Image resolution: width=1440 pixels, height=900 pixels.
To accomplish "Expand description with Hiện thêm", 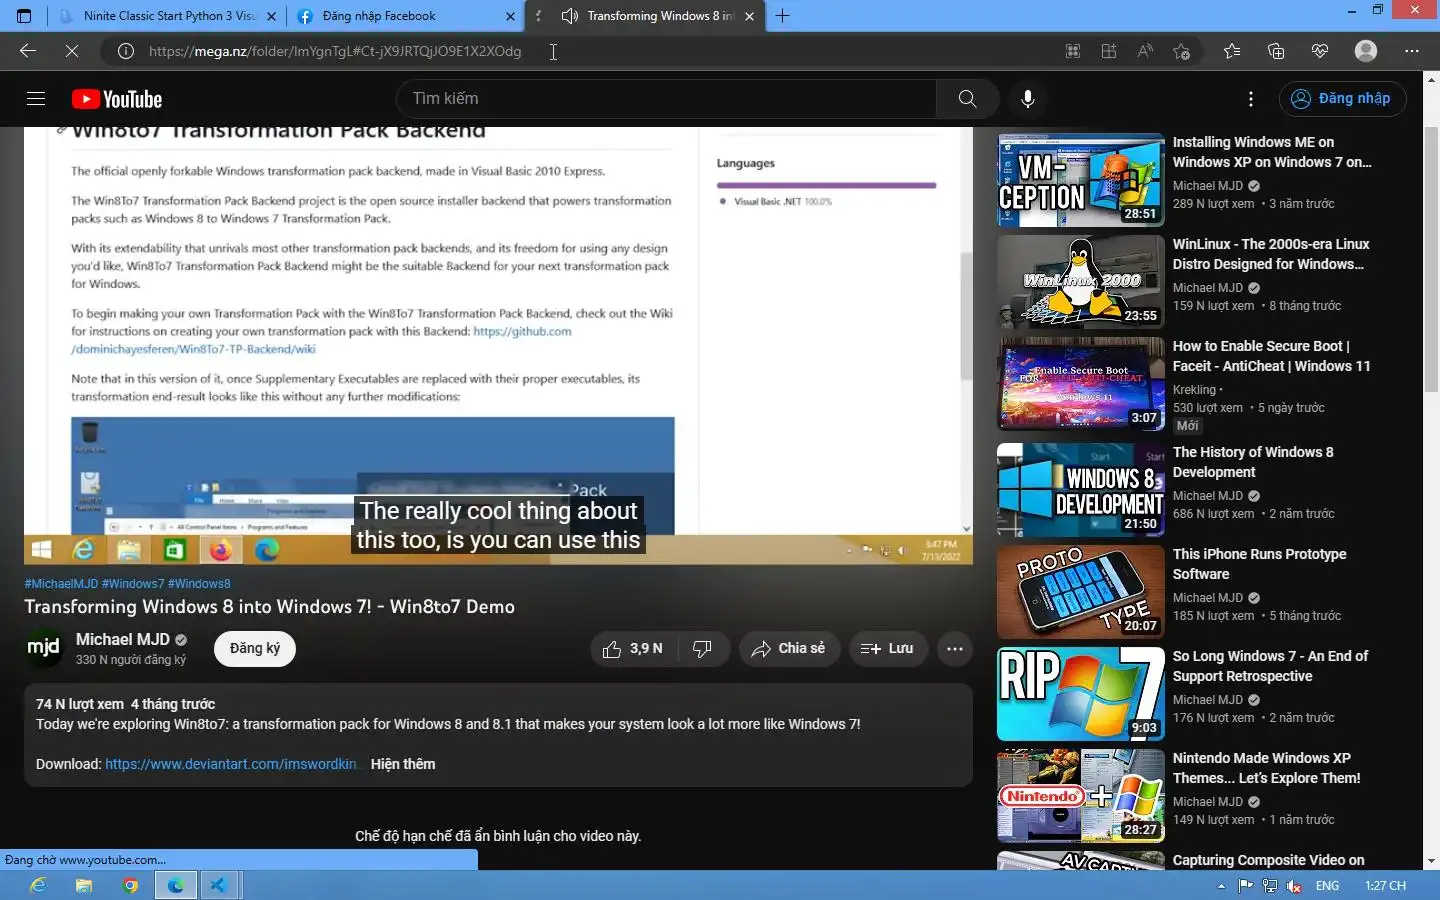I will tap(403, 764).
